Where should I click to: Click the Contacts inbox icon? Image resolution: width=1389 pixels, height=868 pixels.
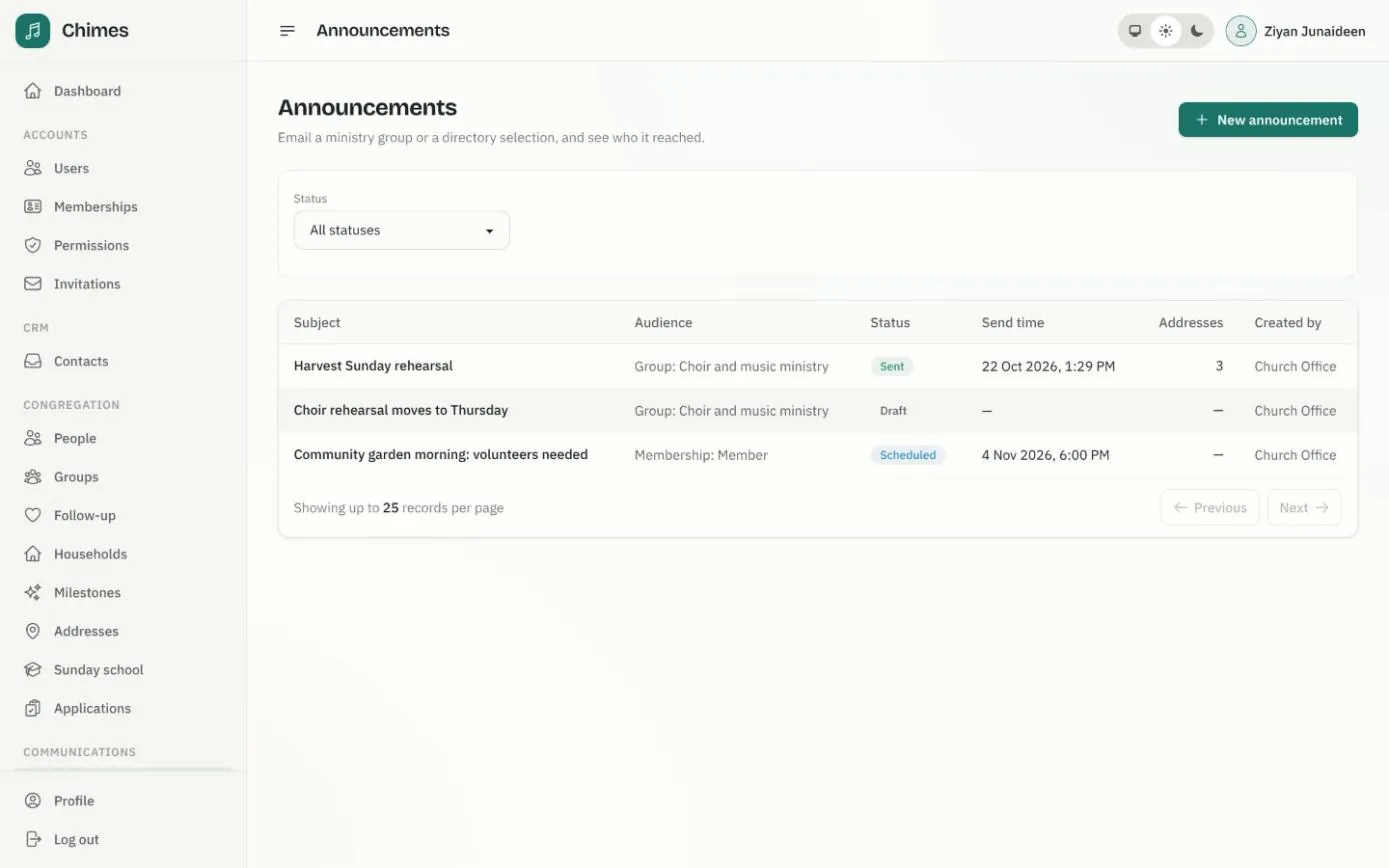33,361
